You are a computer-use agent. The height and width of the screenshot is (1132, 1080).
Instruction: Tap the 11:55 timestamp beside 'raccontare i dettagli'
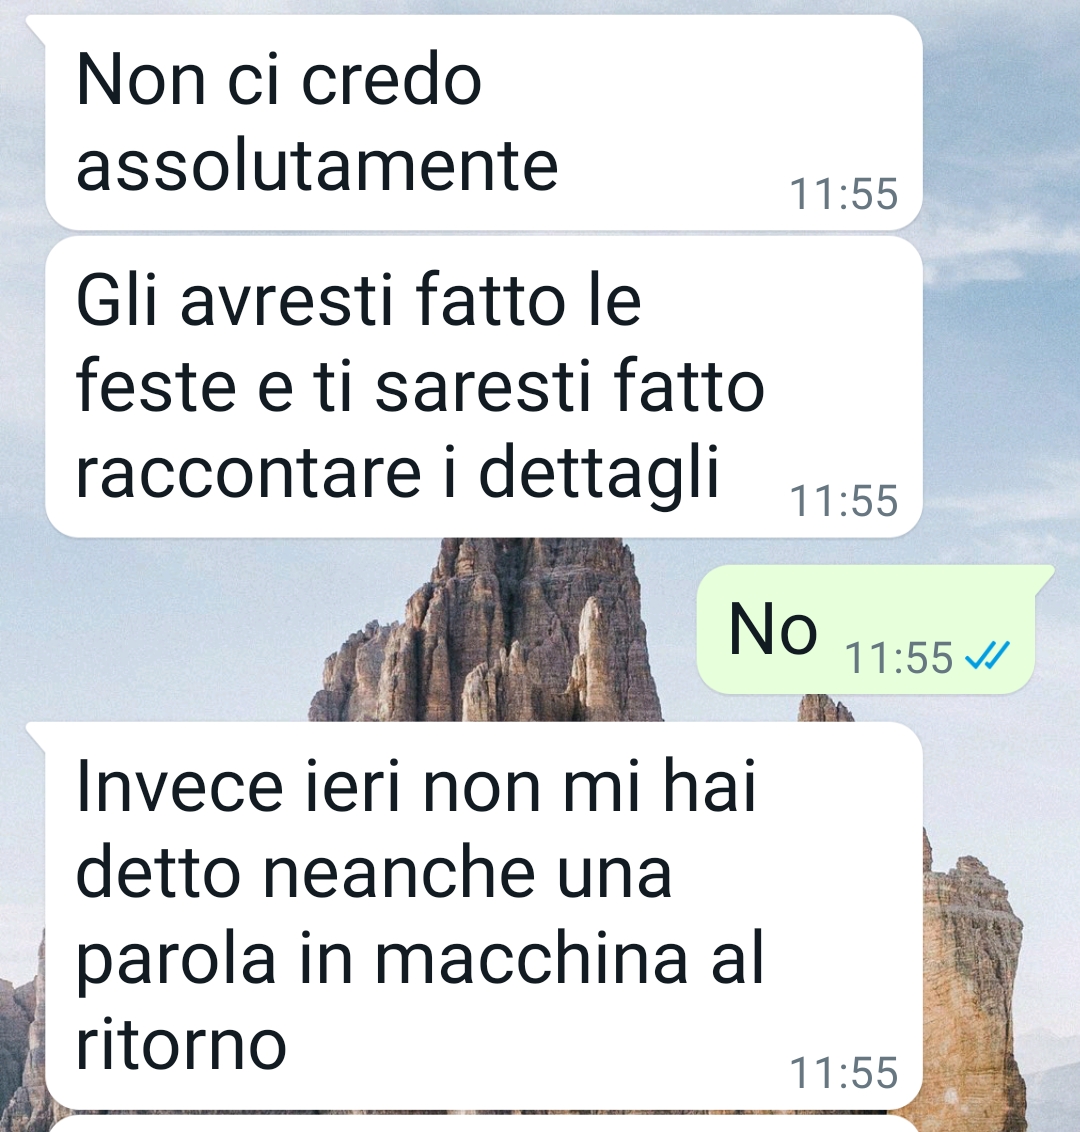844,501
